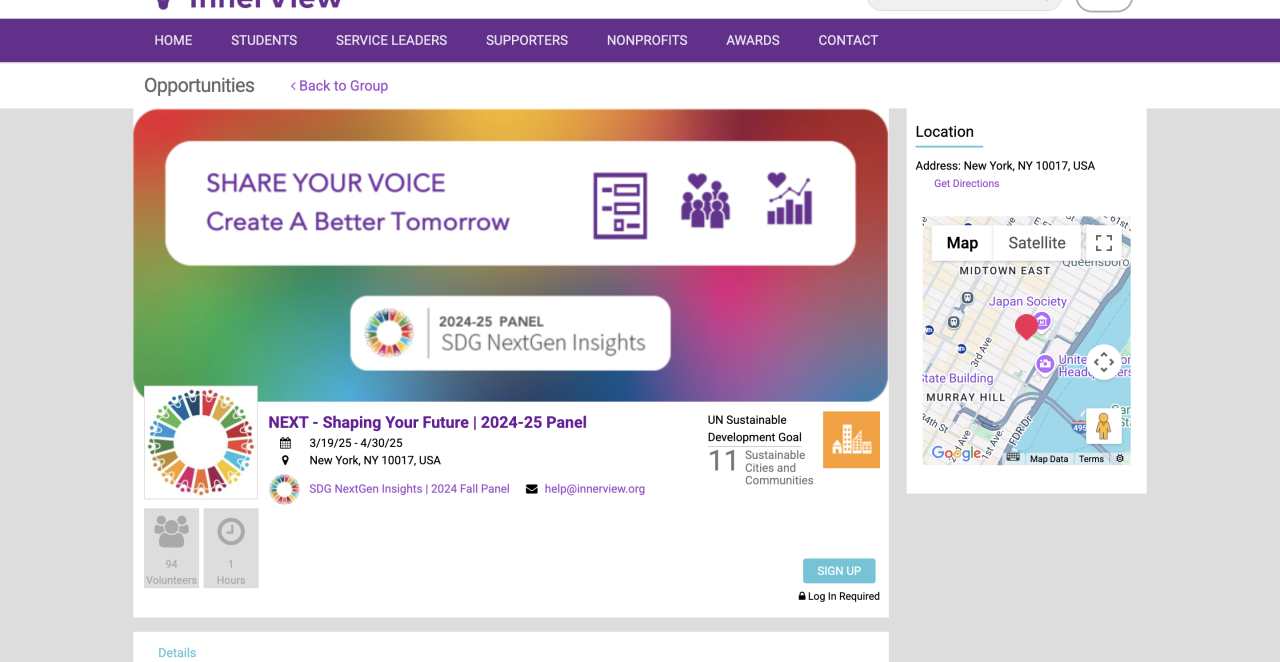Click the SIGN UP button
1280x662 pixels.
tap(839, 571)
